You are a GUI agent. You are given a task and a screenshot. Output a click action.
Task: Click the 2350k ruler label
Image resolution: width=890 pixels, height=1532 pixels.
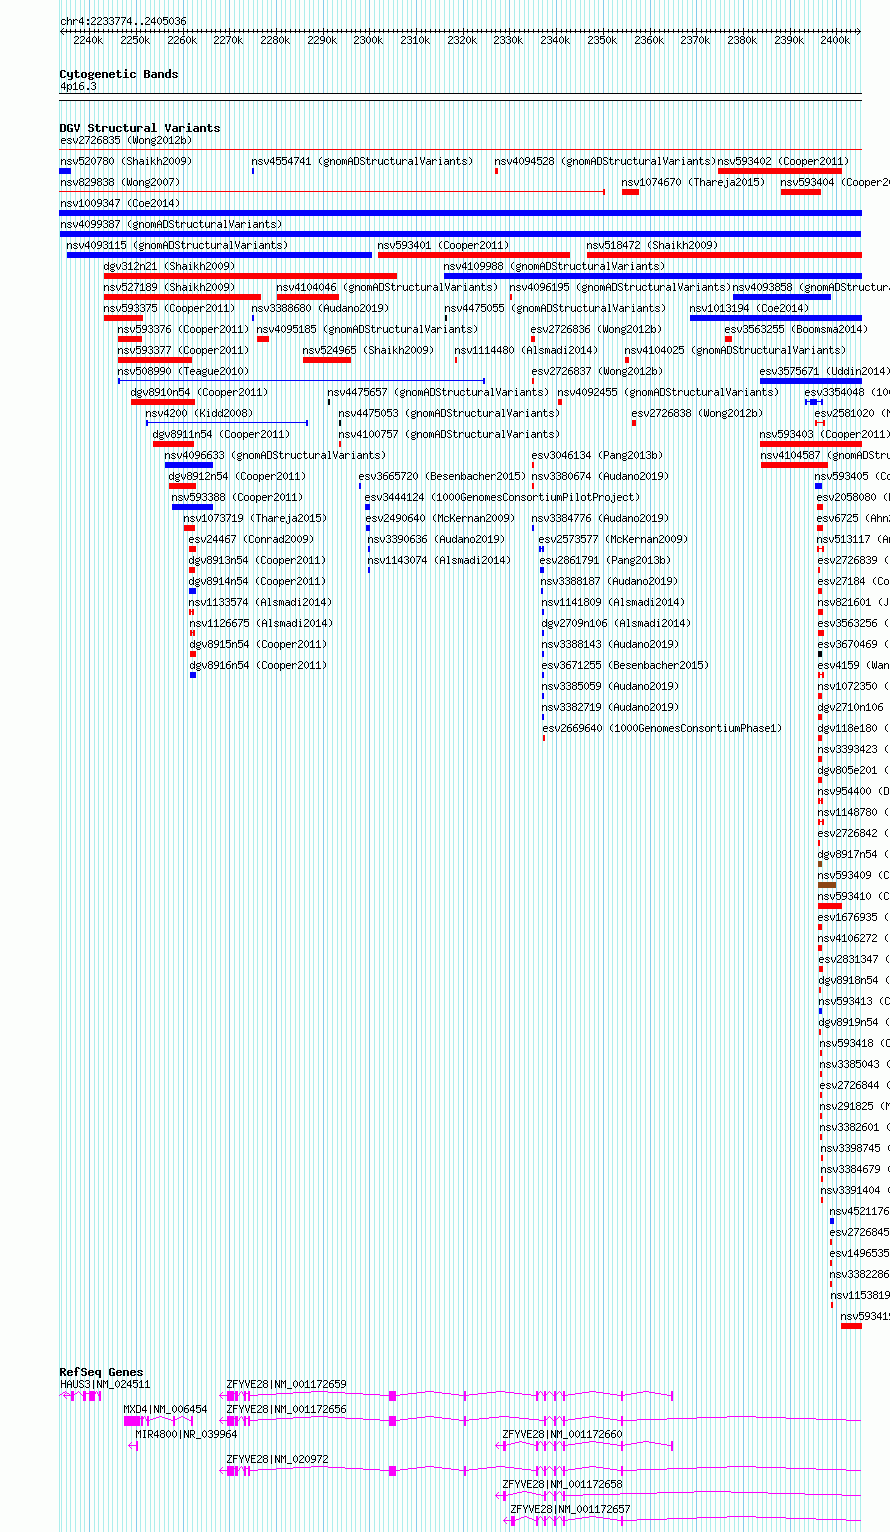click(x=602, y=40)
